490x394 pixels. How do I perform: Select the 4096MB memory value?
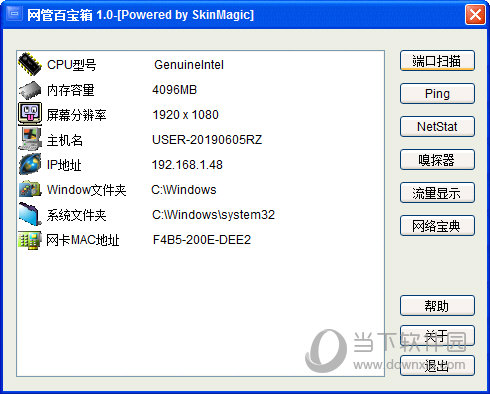point(175,90)
